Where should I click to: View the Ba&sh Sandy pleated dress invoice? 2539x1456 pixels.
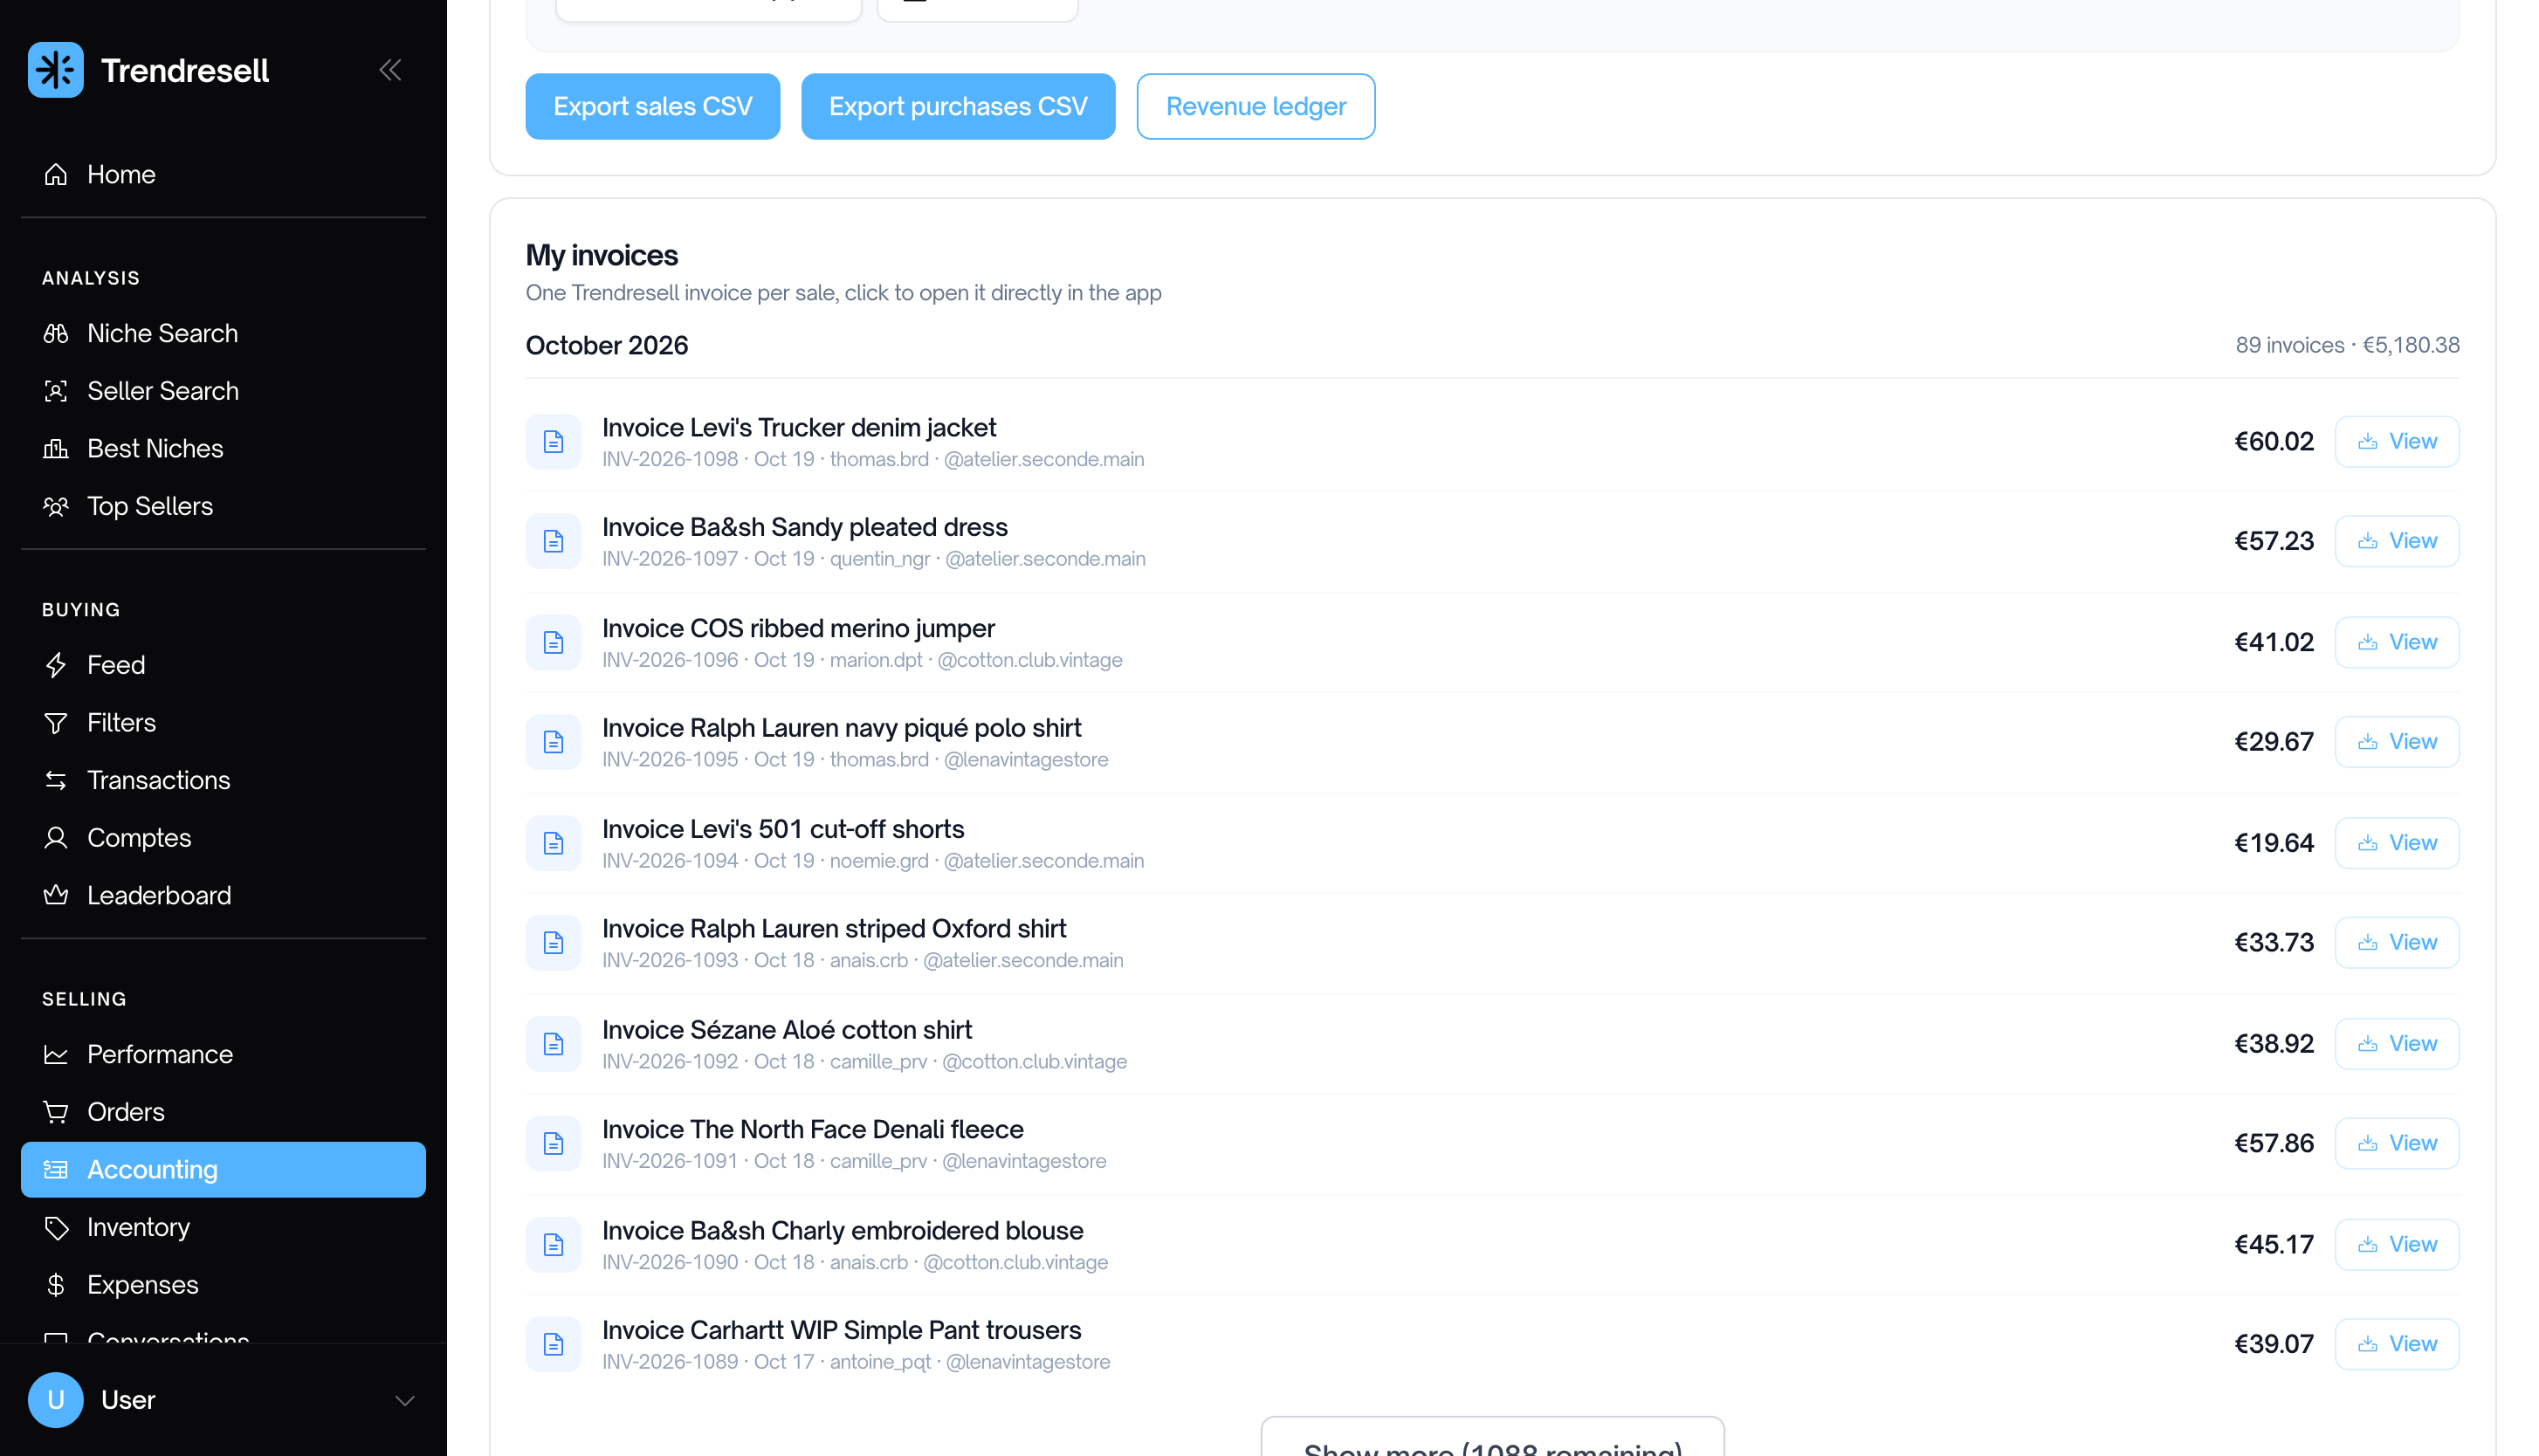pyautogui.click(x=2397, y=541)
